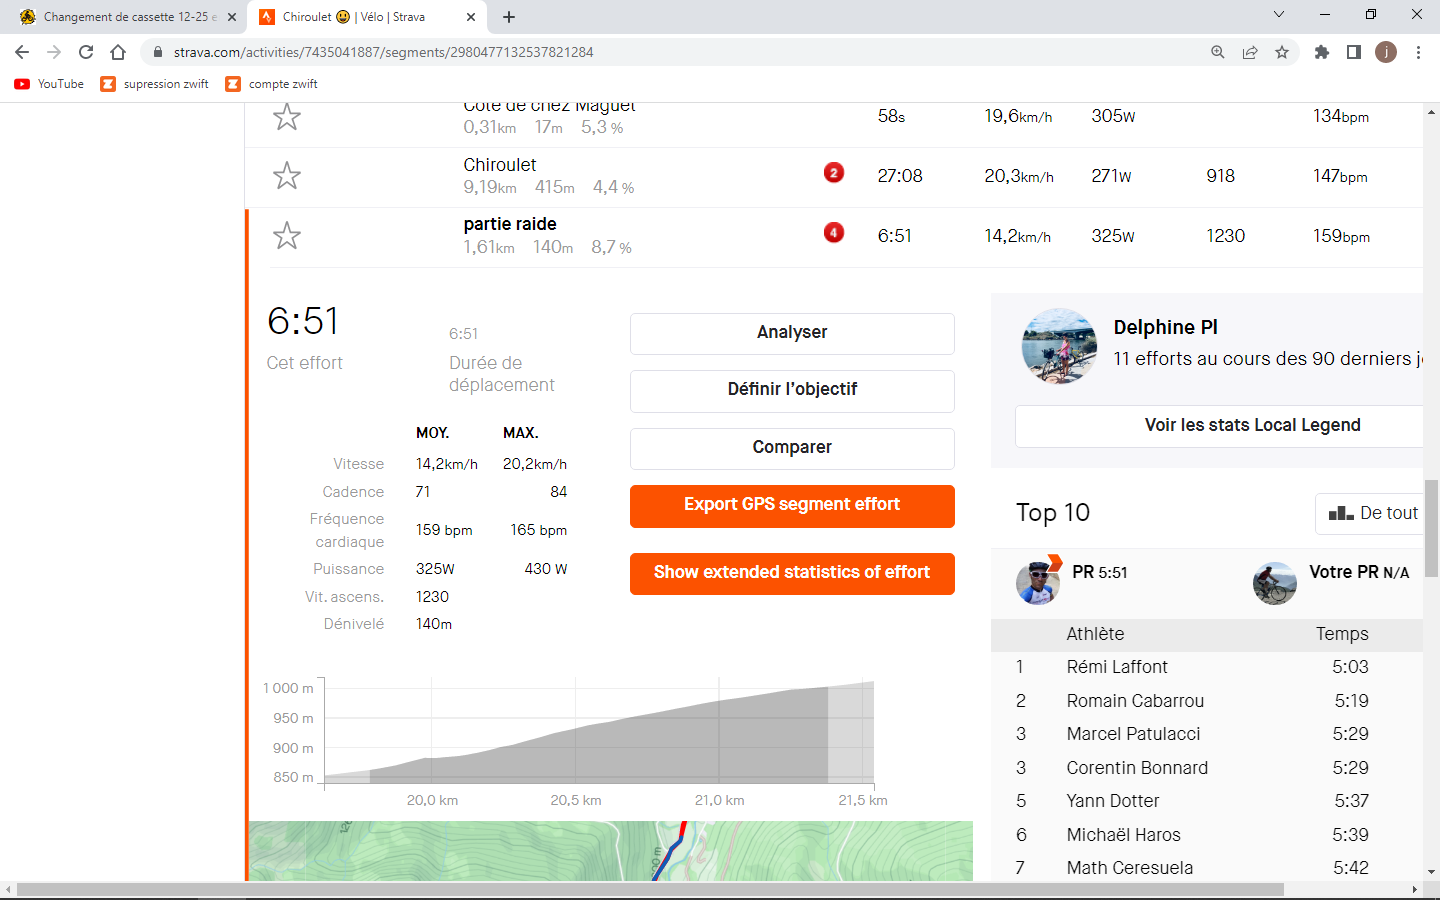
Task: Bookmark this tab with star icon
Action: [x=1282, y=52]
